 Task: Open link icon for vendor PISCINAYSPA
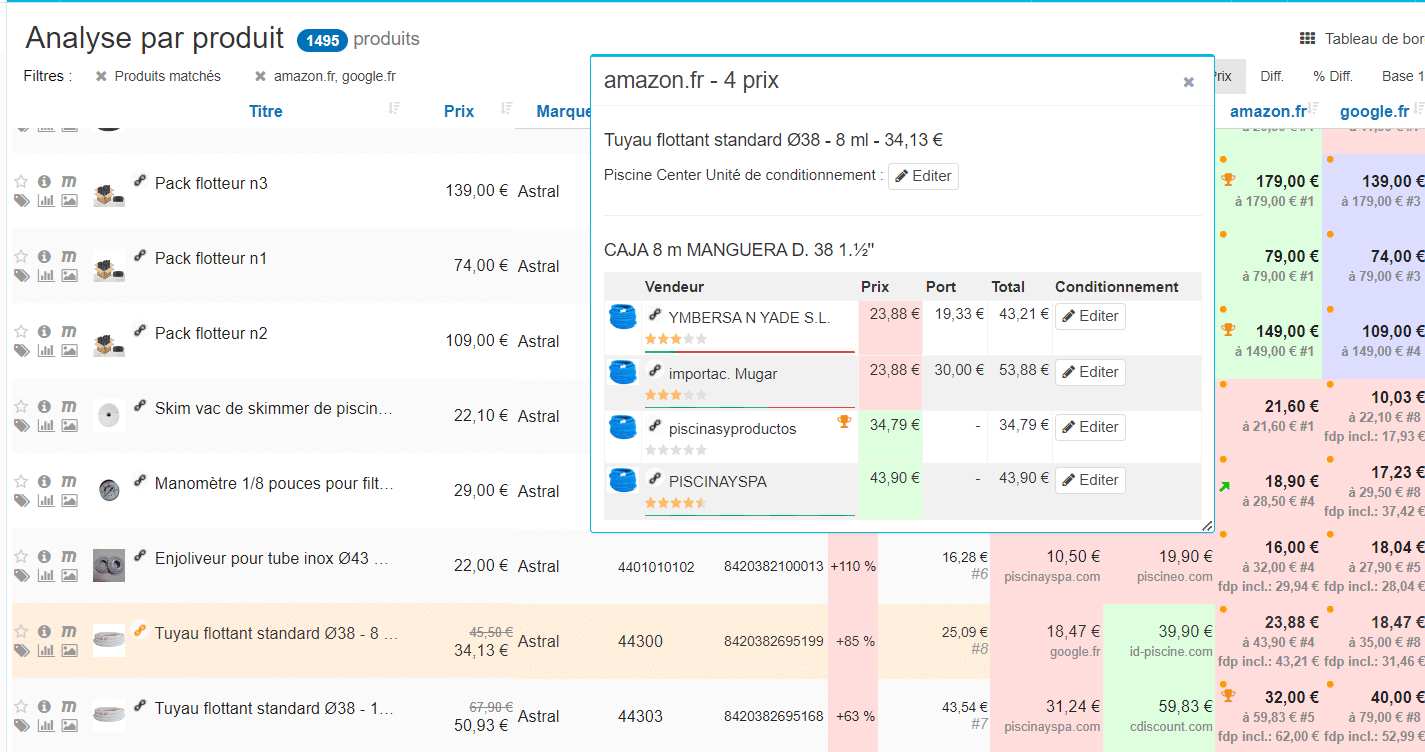click(654, 479)
